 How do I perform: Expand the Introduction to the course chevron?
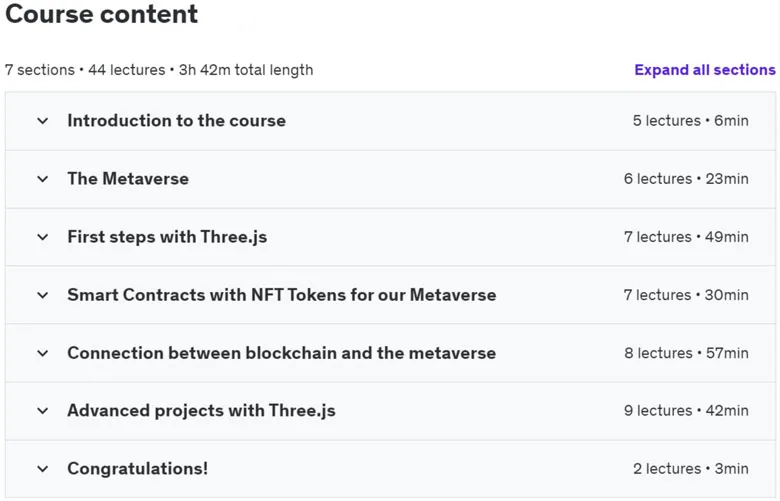[43, 121]
